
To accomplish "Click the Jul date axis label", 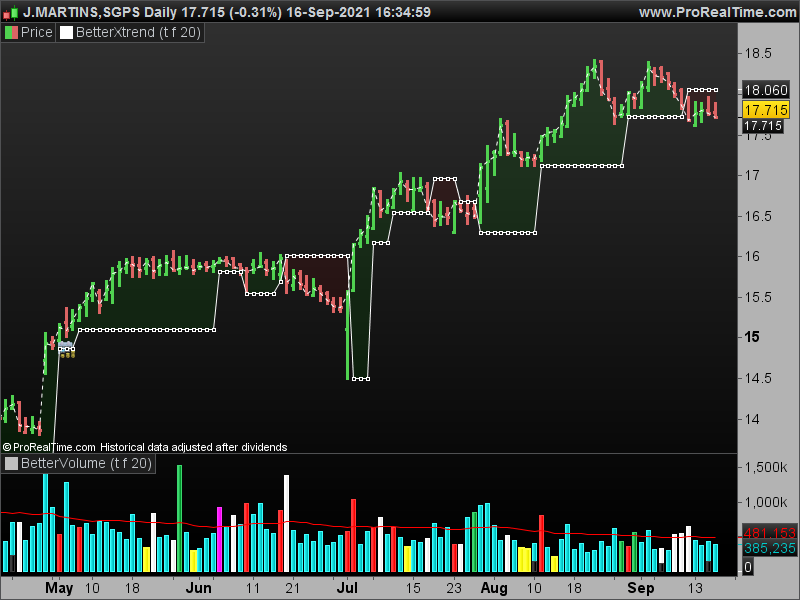I will coord(347,588).
